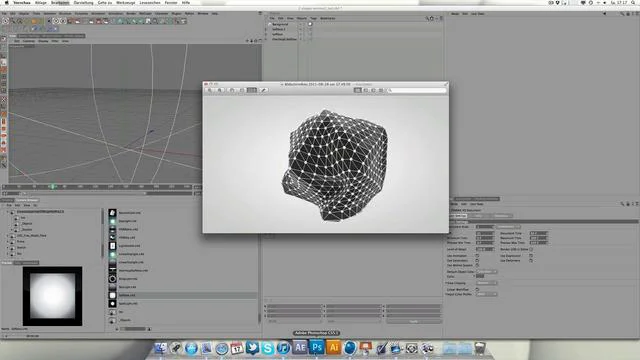The width and height of the screenshot is (640, 360).
Task: Toggle the Linear Workflow checkbox
Action: [477, 289]
